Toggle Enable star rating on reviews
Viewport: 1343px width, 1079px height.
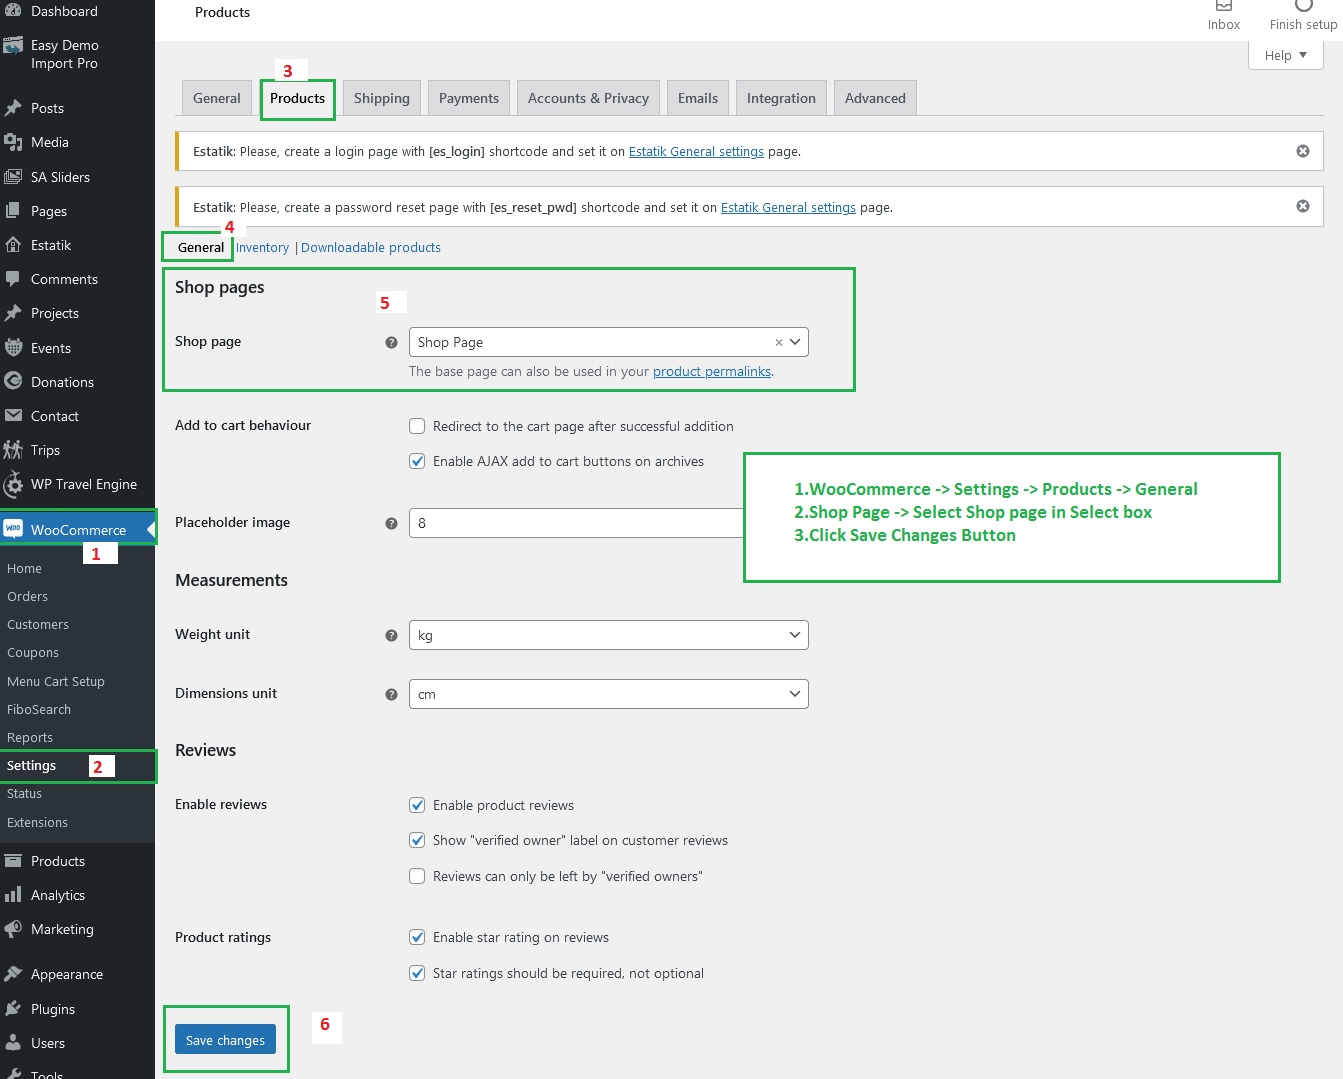coord(417,937)
